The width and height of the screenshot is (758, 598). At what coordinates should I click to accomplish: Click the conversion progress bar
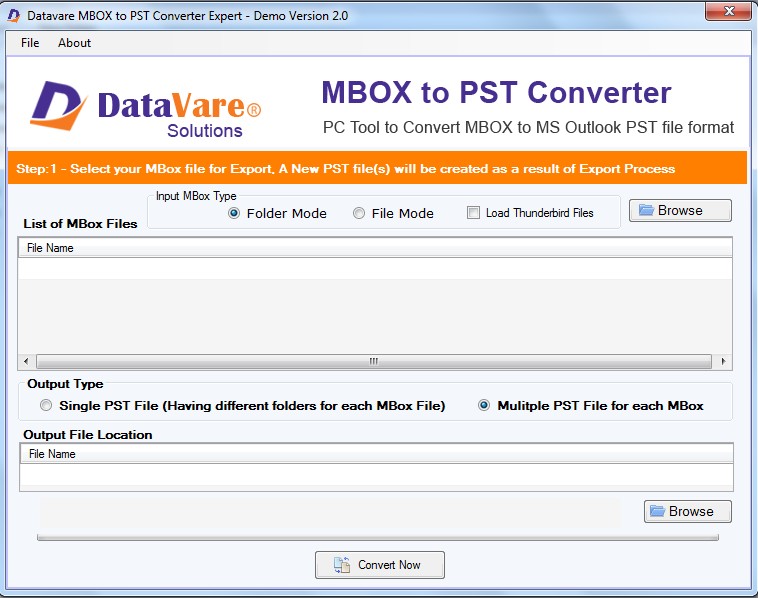pyautogui.click(x=377, y=538)
